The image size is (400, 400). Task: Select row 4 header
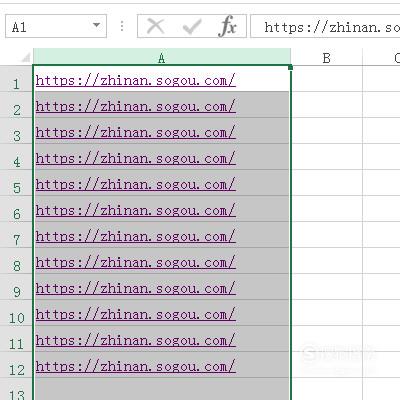[16, 157]
